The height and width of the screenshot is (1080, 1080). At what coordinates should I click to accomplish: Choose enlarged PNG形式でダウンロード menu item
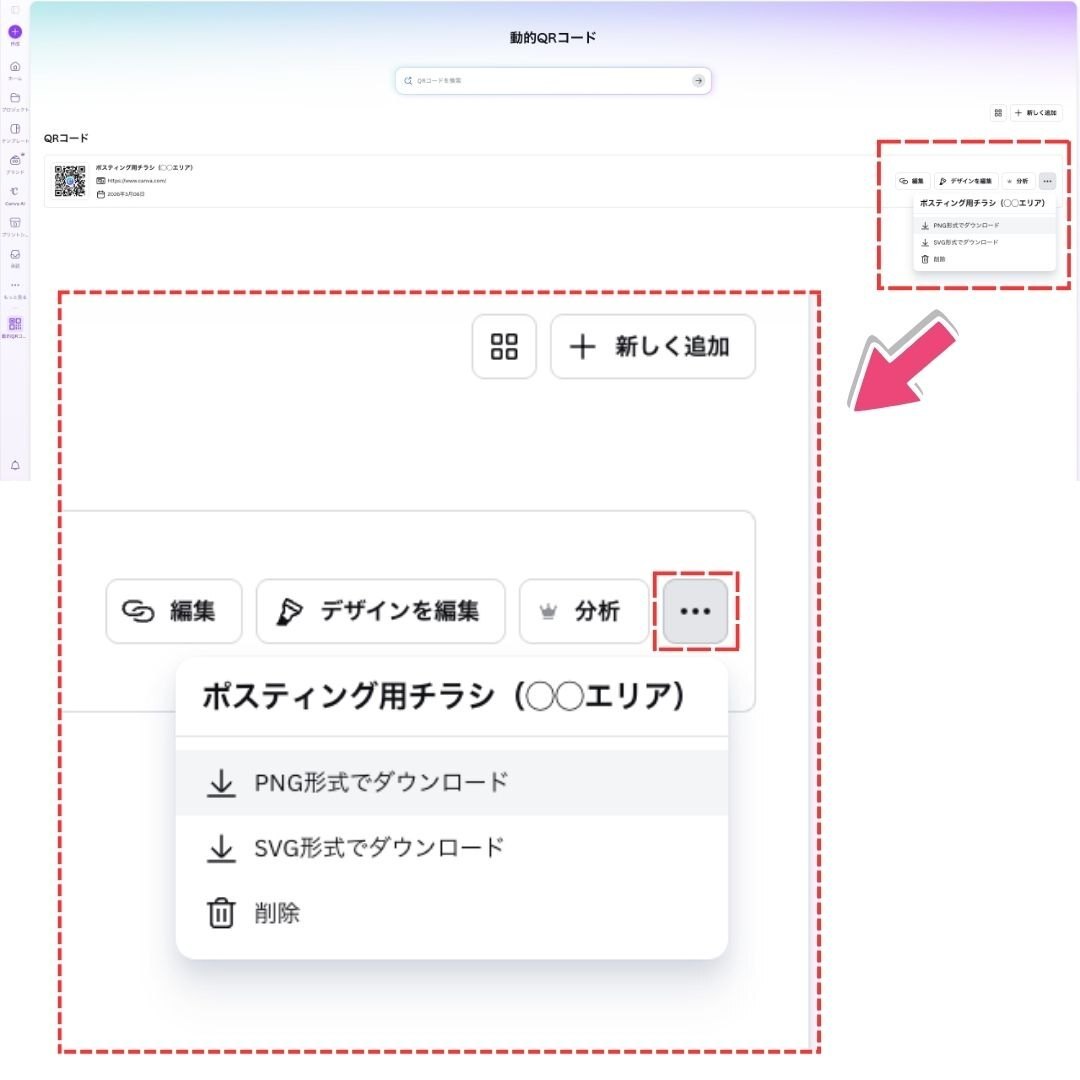click(x=452, y=782)
